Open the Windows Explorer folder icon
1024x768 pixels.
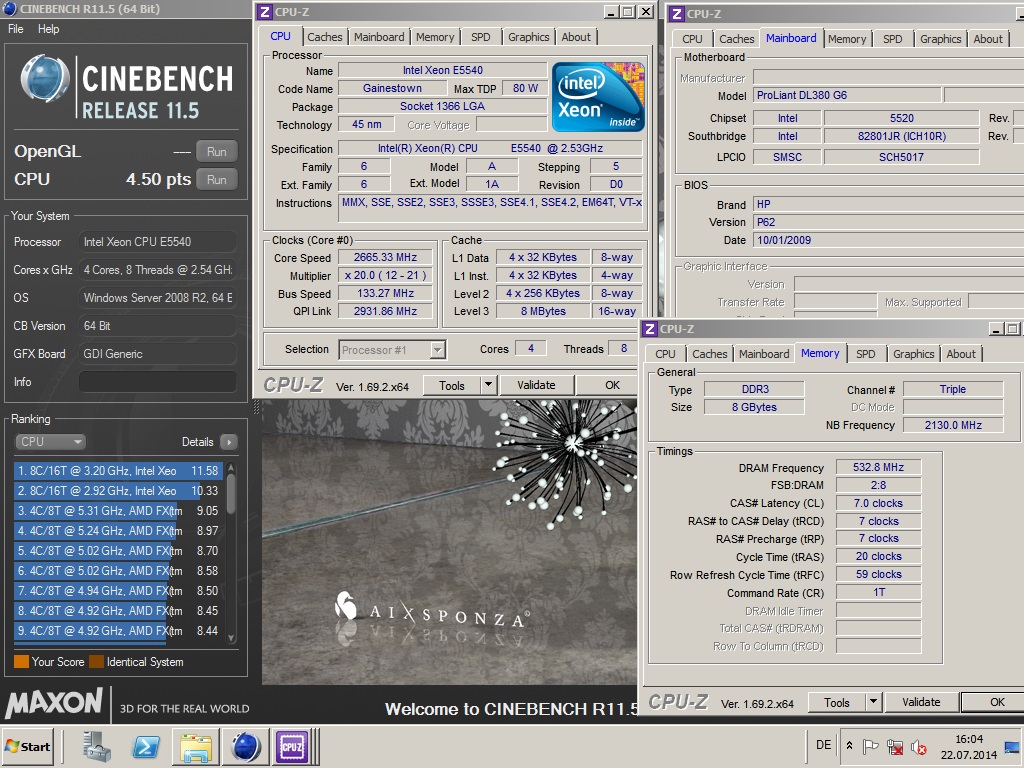click(x=195, y=747)
